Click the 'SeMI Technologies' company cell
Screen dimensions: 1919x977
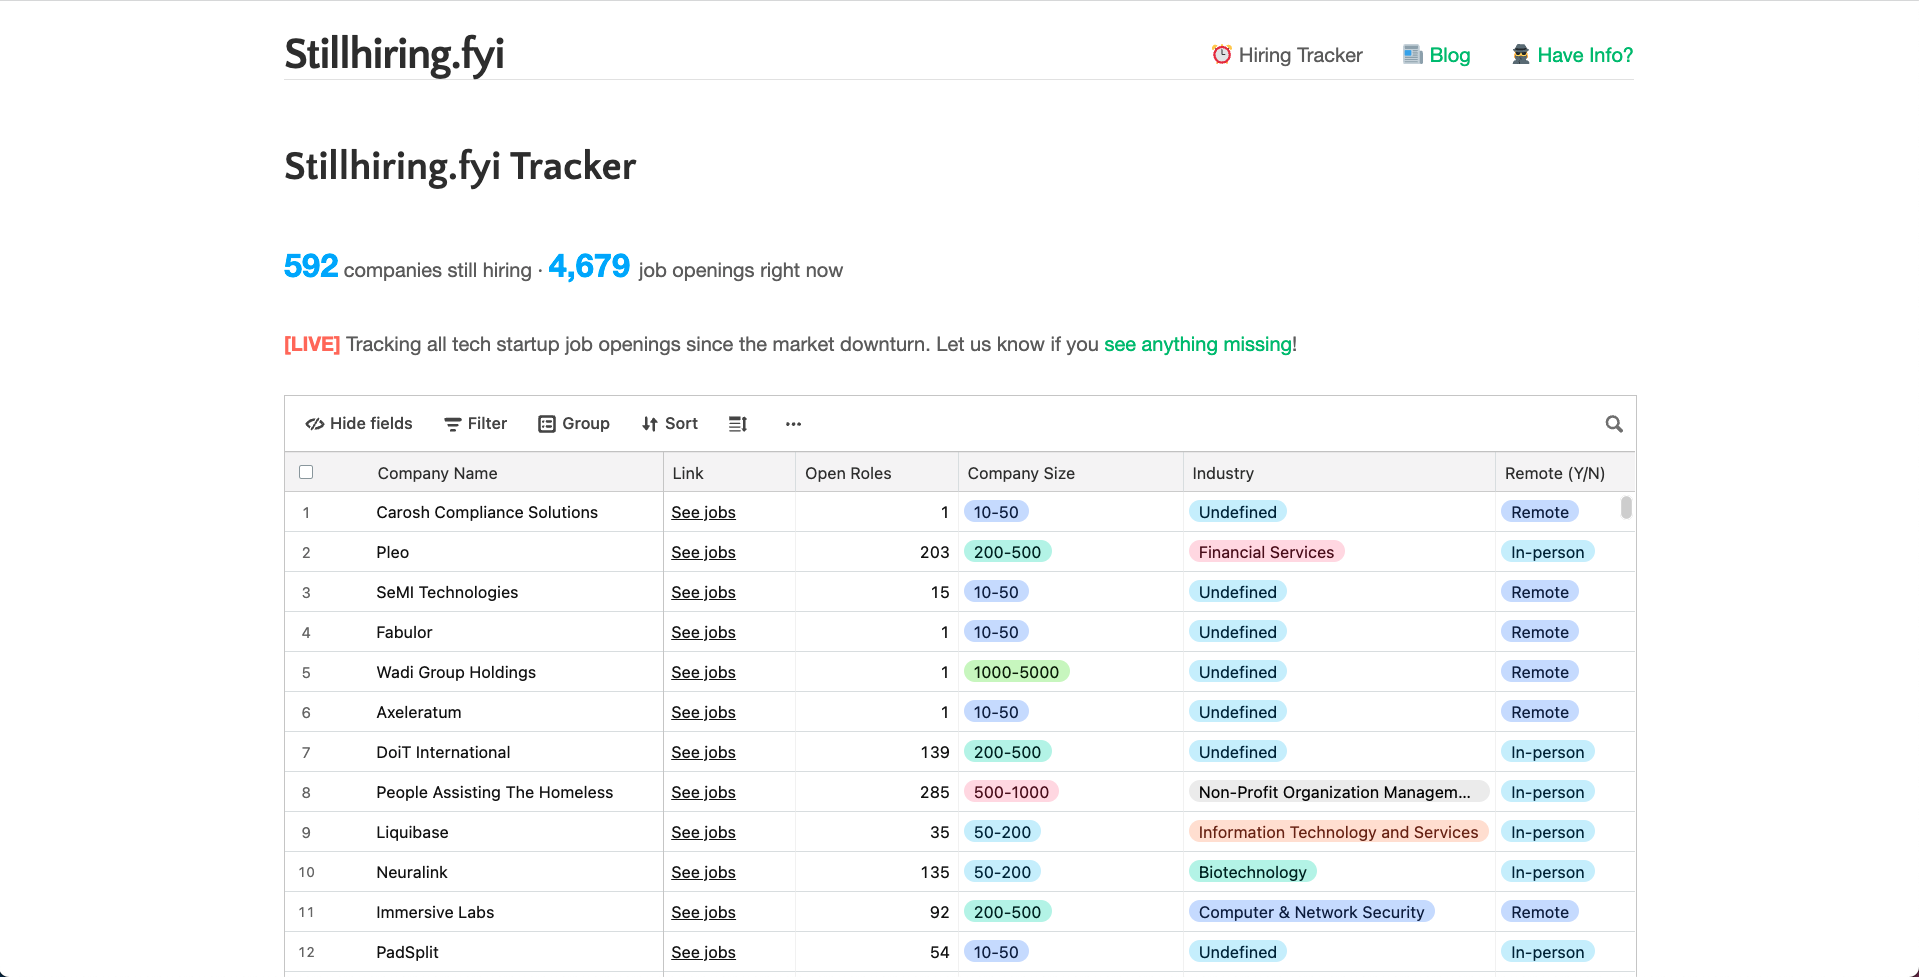coord(447,592)
